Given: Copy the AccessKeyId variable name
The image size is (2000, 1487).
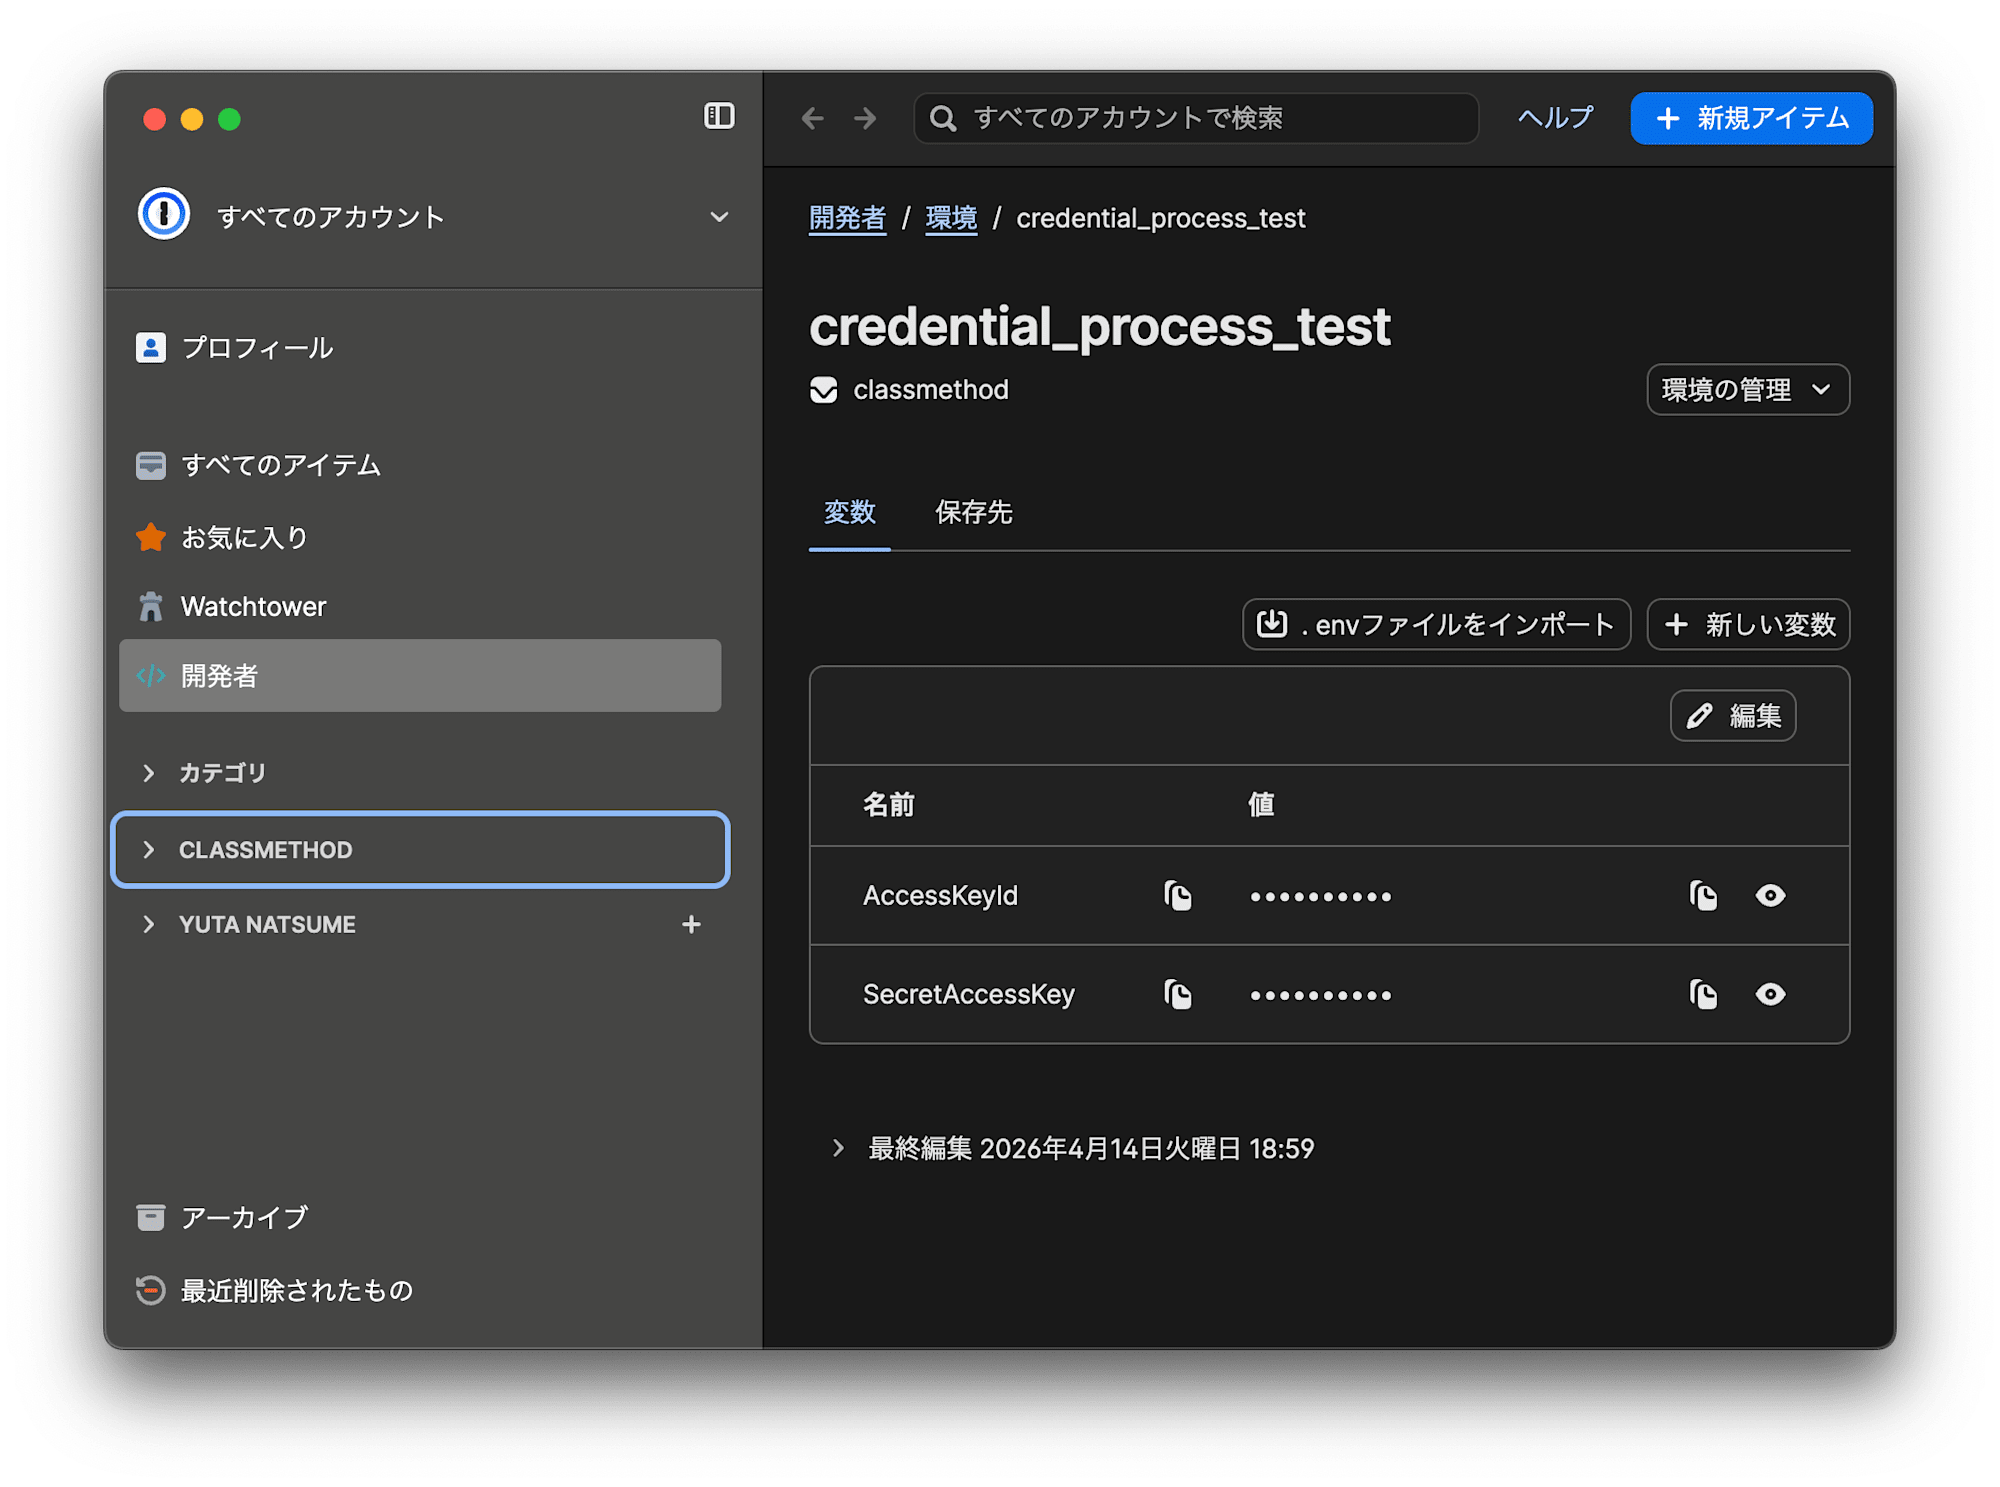Looking at the screenshot, I should coord(1178,895).
